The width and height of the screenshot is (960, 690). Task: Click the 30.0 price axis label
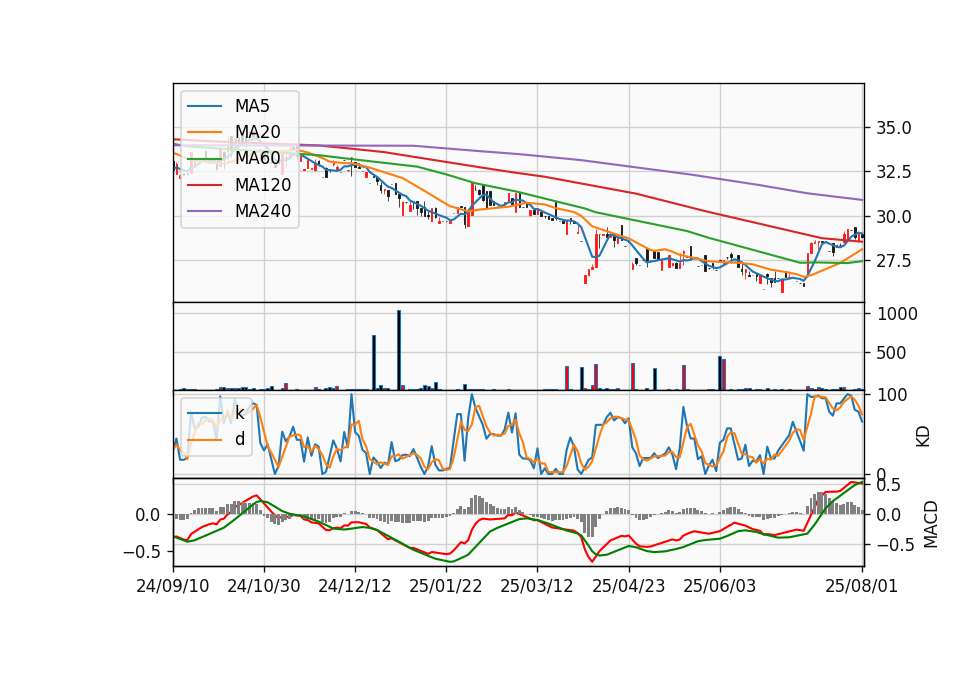[894, 217]
